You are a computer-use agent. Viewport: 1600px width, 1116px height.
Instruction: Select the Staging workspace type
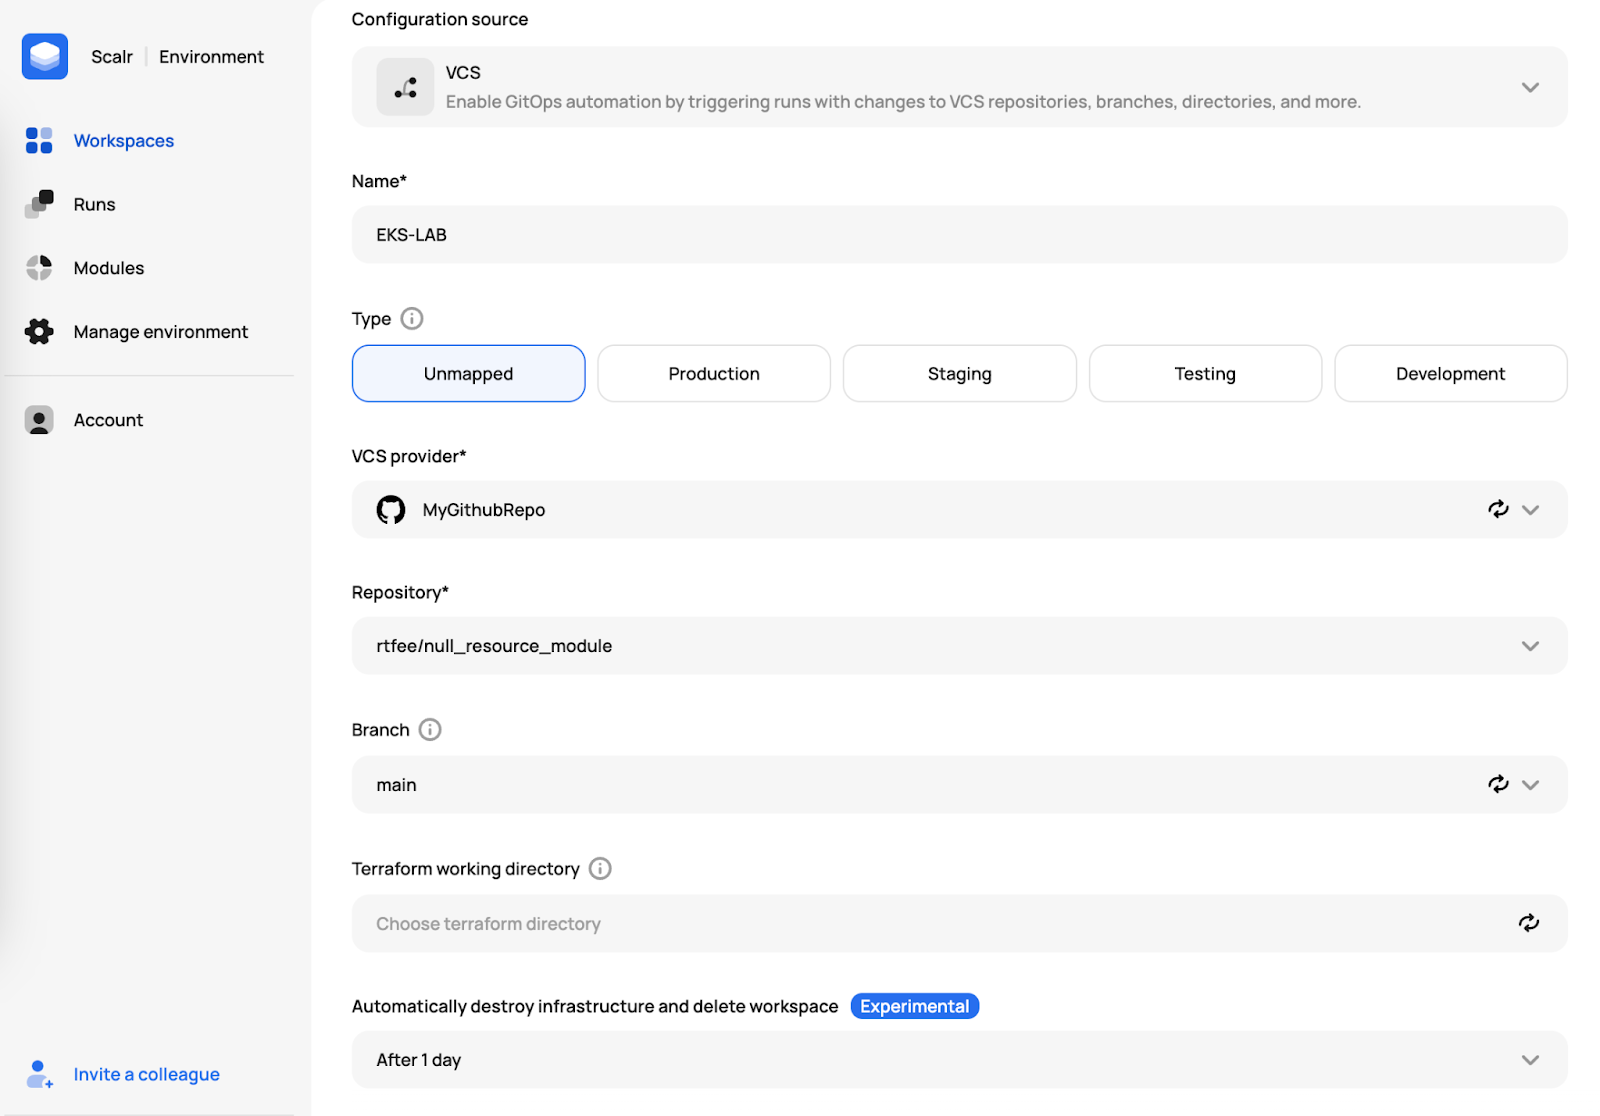(x=960, y=374)
